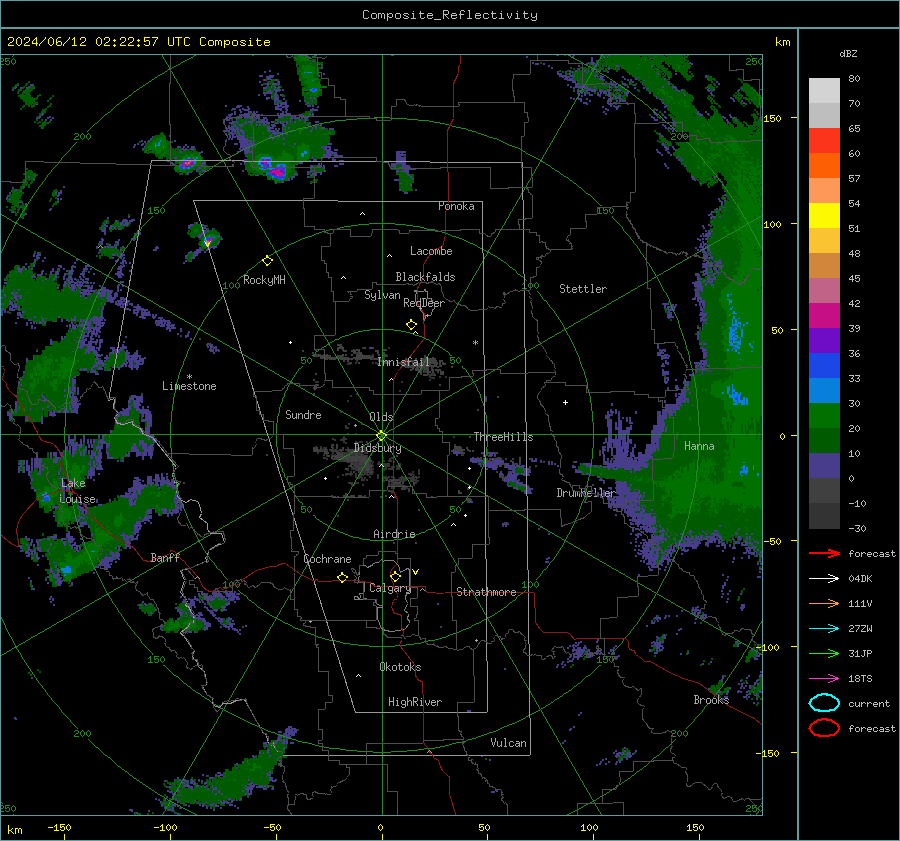Click the 0 dBZ purple color swatch
The width and height of the screenshot is (900, 841).
[824, 465]
